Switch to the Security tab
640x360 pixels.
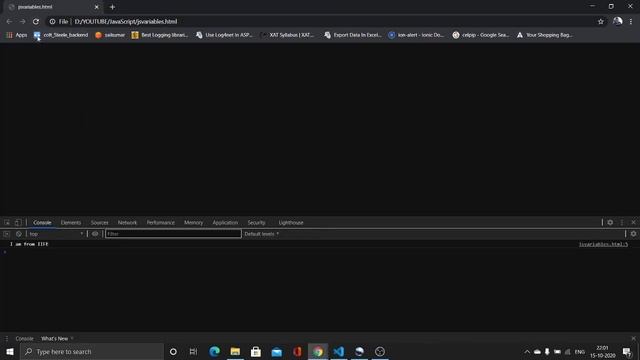coord(256,222)
